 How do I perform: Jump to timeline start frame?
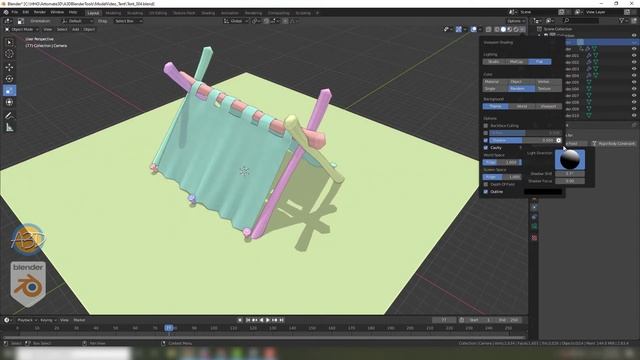coord(248,320)
